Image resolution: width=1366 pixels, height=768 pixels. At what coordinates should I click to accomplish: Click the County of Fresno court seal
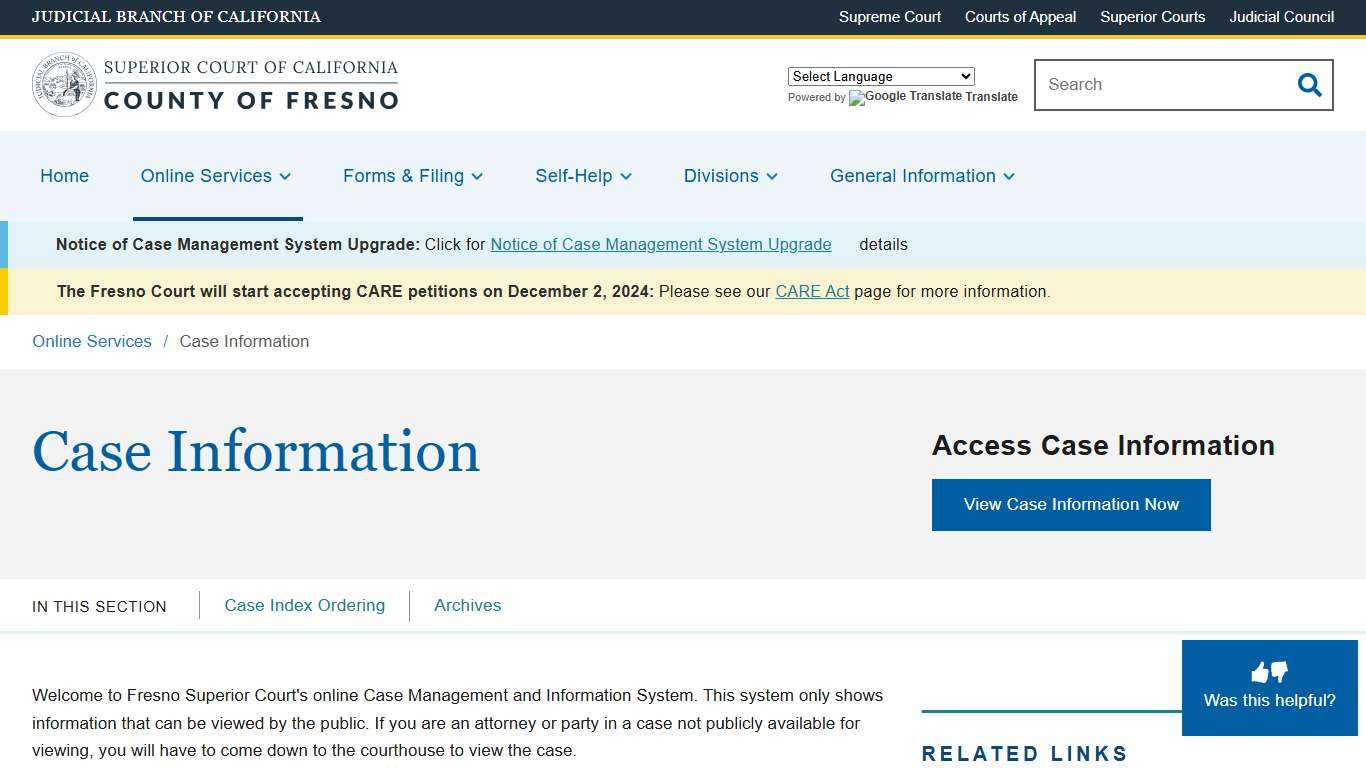coord(64,84)
